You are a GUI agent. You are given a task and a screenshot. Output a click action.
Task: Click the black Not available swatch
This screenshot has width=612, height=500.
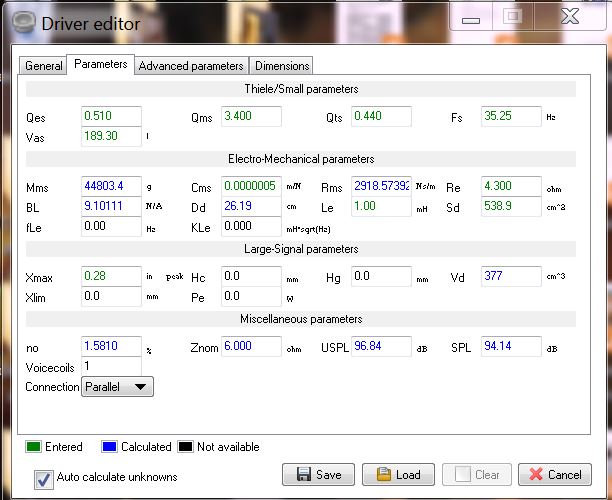185,447
